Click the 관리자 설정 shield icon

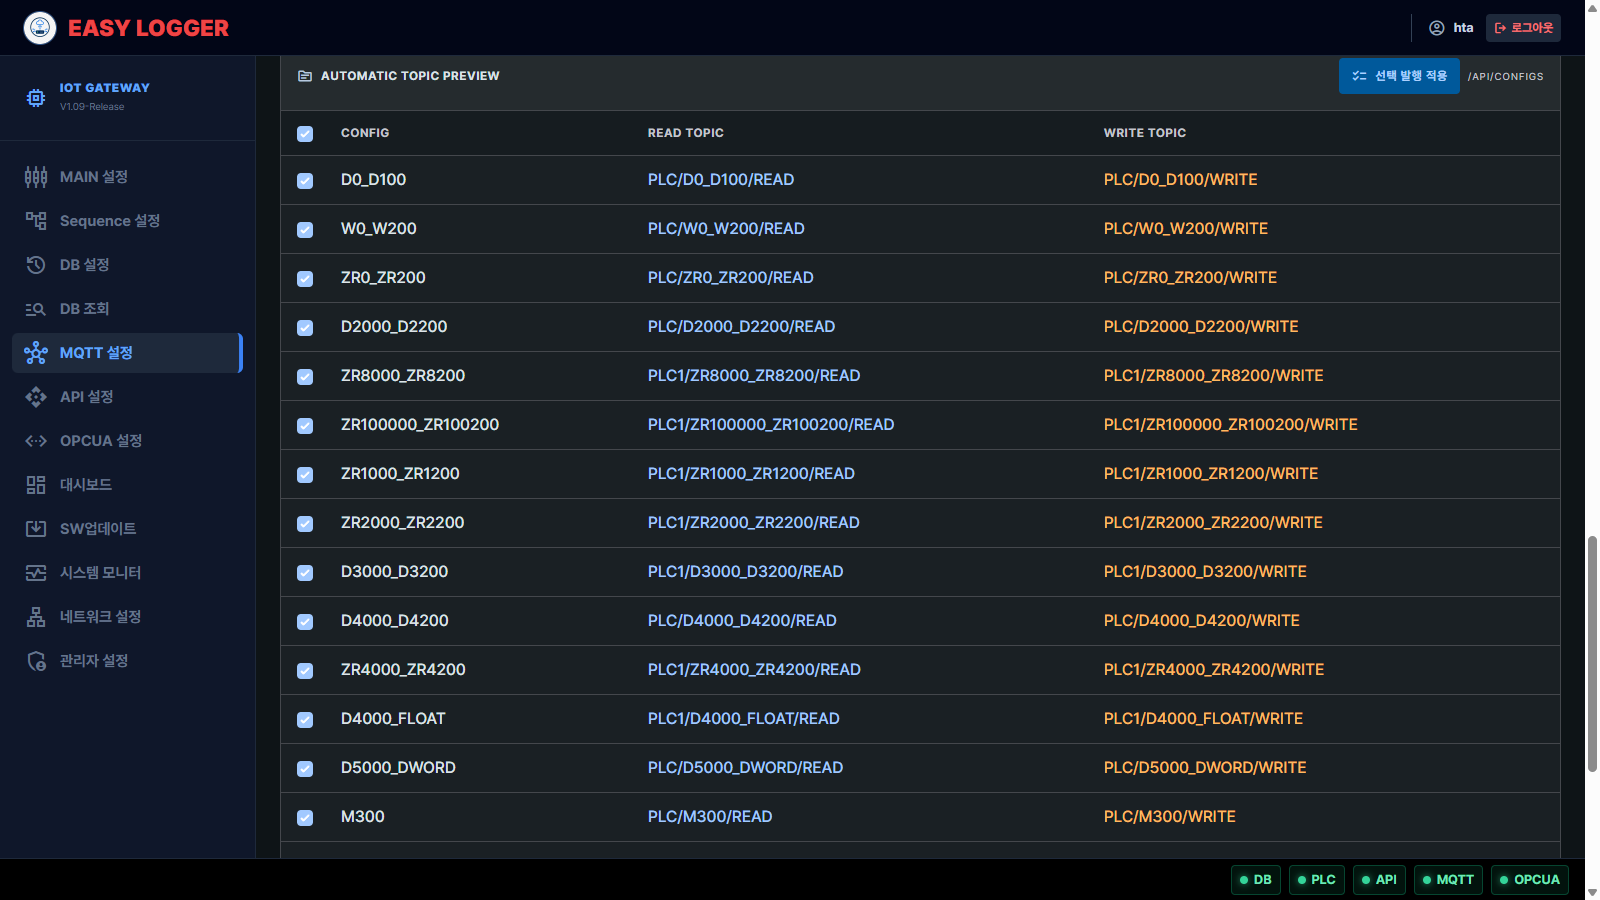pos(36,661)
